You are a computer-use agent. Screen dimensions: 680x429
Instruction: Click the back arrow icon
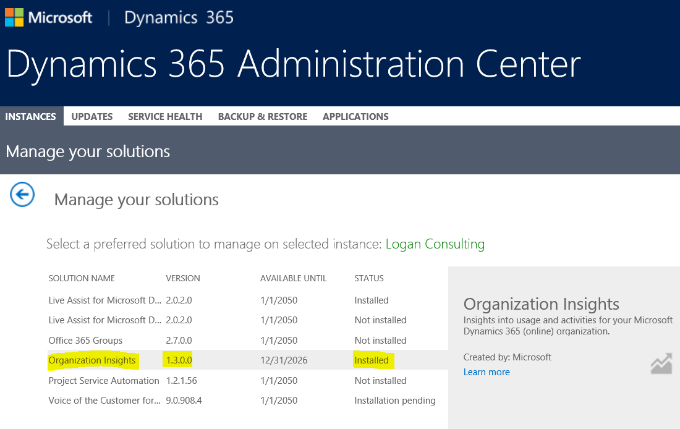click(x=22, y=194)
